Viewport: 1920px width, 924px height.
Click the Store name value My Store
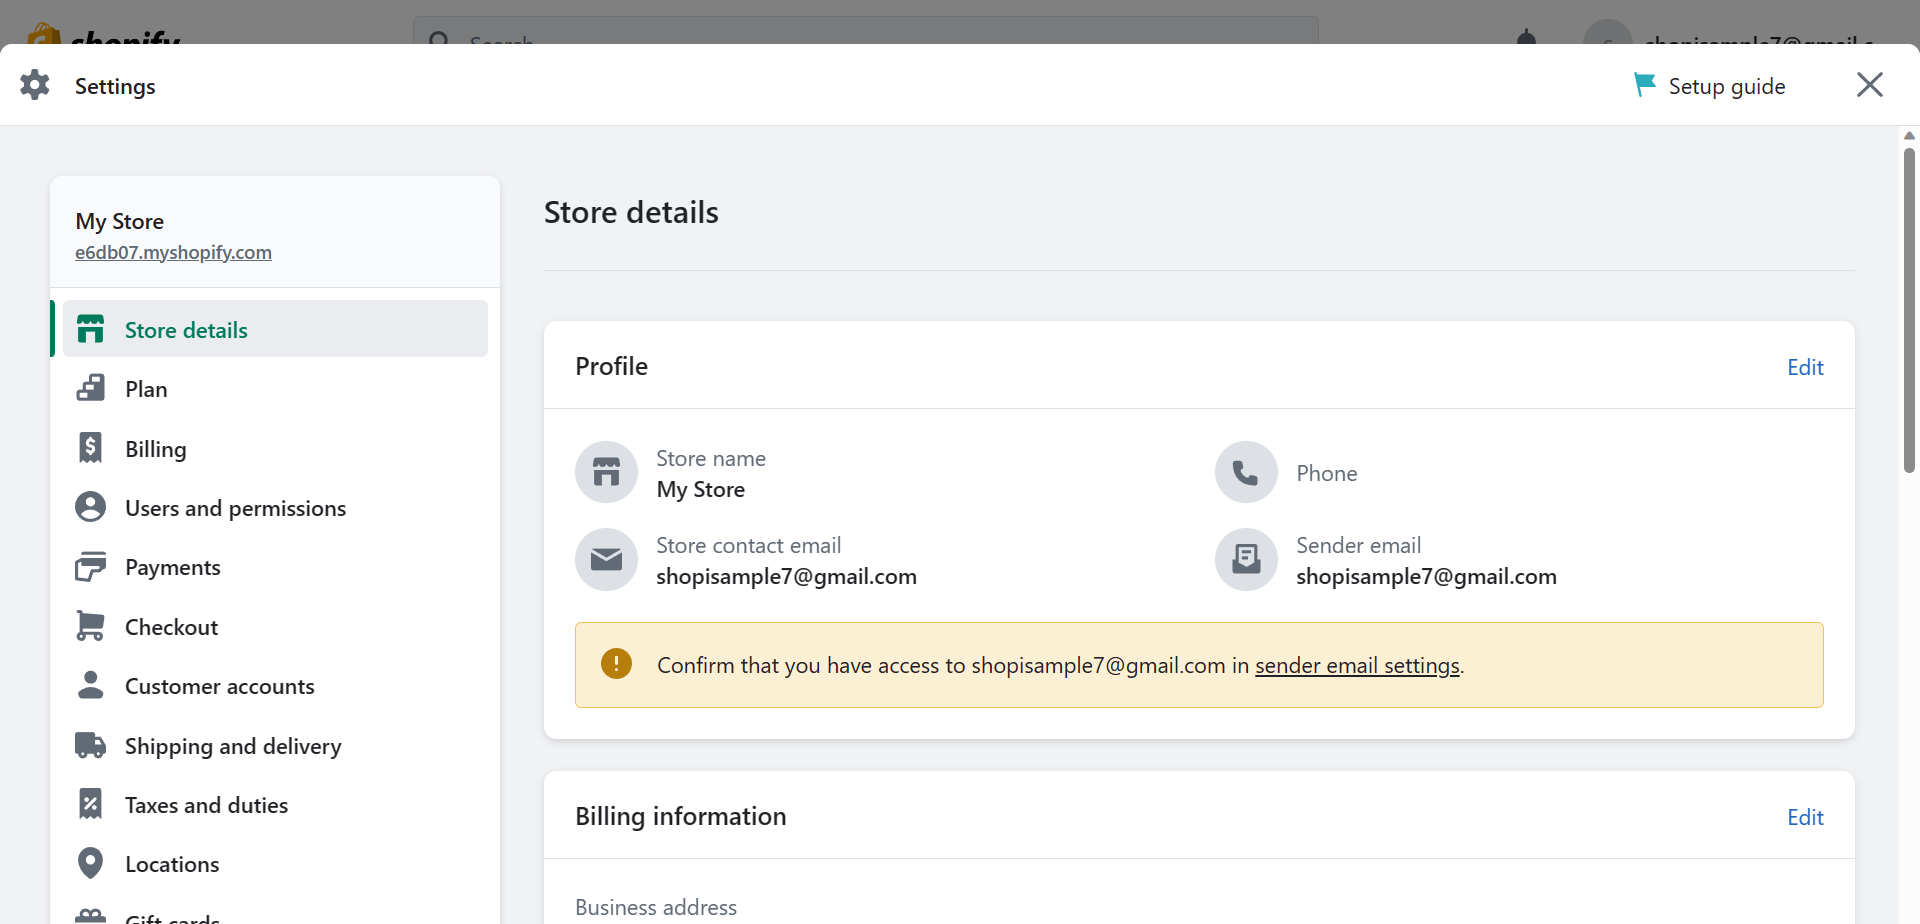700,489
